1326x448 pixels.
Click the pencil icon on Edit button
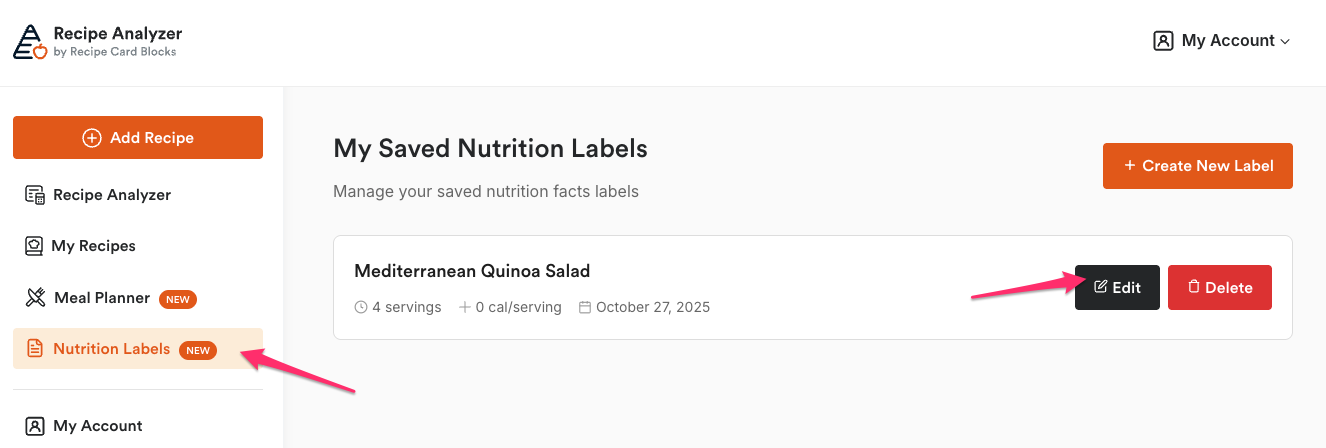tap(1101, 287)
